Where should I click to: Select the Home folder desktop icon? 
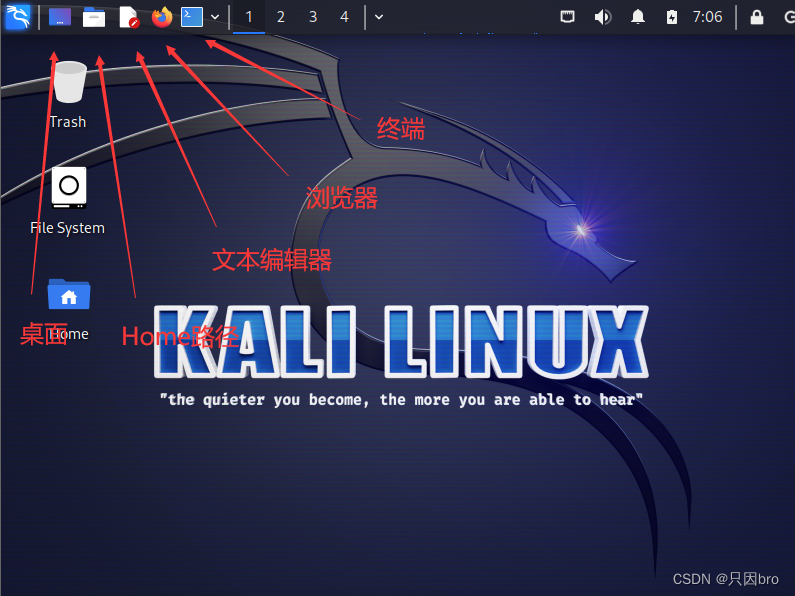[x=69, y=294]
